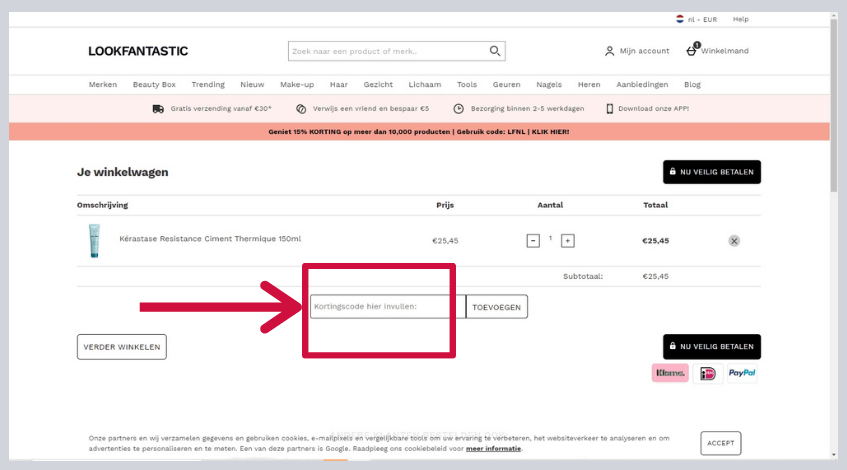This screenshot has width=847, height=470.
Task: Click the search magnifier icon
Action: (494, 51)
